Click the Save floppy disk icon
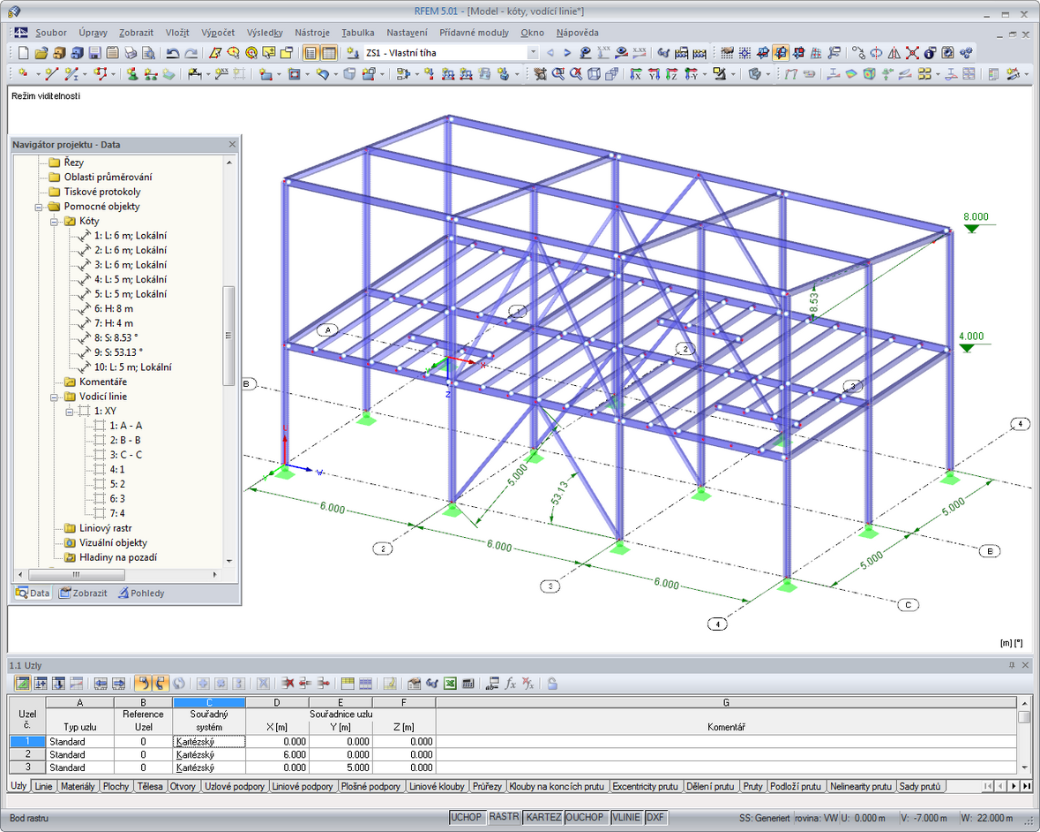 pyautogui.click(x=95, y=53)
